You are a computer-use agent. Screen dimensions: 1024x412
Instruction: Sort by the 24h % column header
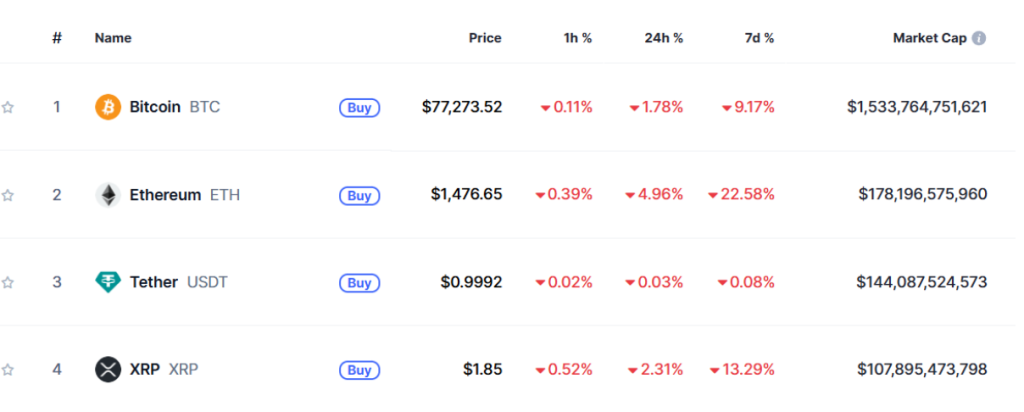tap(664, 38)
